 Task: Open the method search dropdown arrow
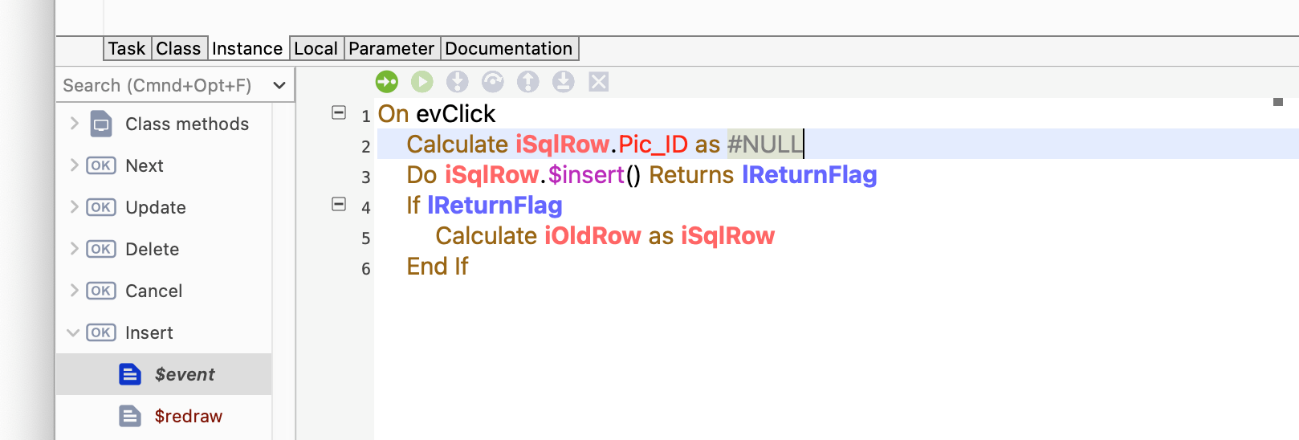pyautogui.click(x=279, y=86)
